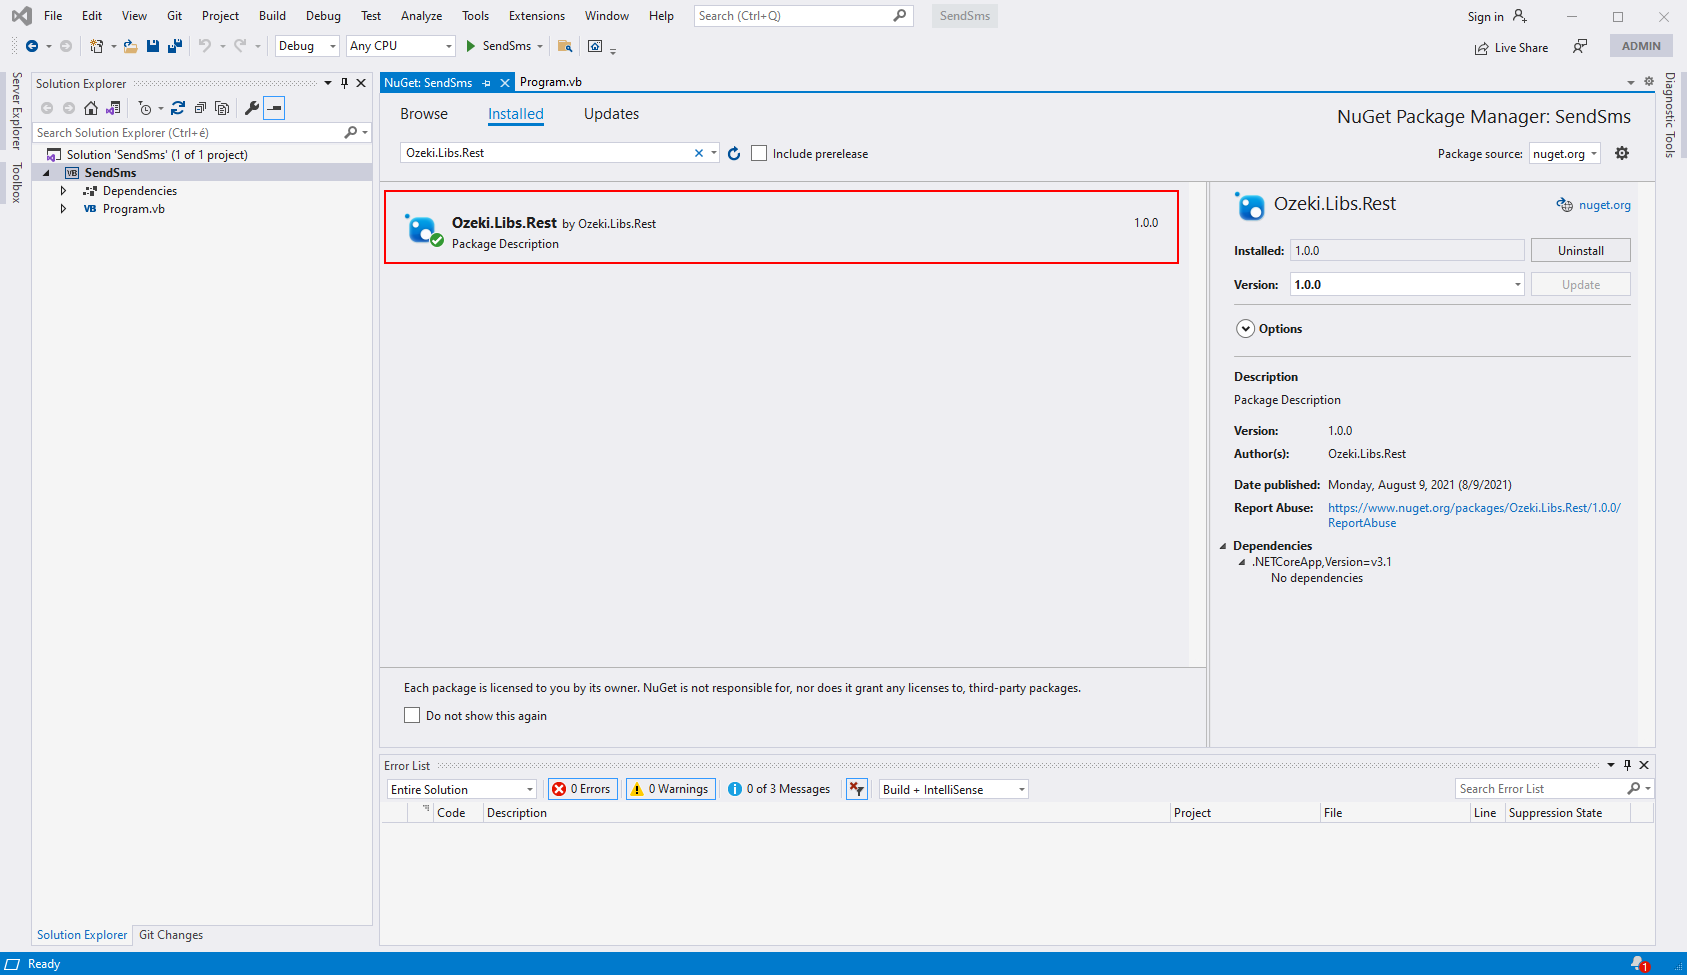The width and height of the screenshot is (1687, 975).
Task: Click Show All Files icon
Action: tap(222, 108)
